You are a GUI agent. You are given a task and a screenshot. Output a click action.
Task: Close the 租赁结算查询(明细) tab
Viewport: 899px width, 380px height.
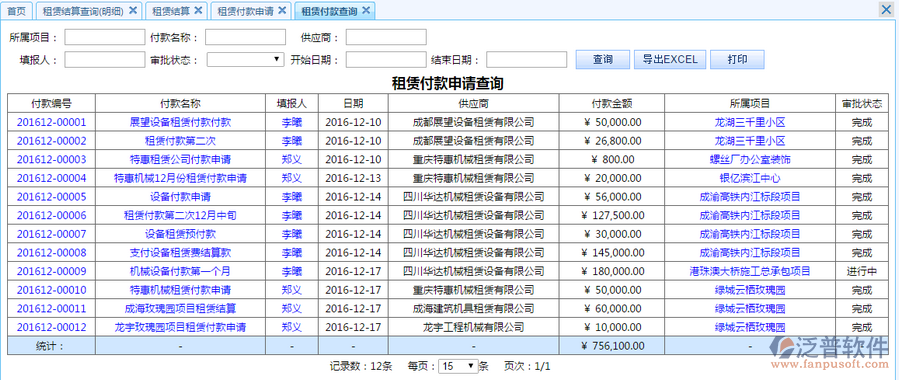coord(133,10)
